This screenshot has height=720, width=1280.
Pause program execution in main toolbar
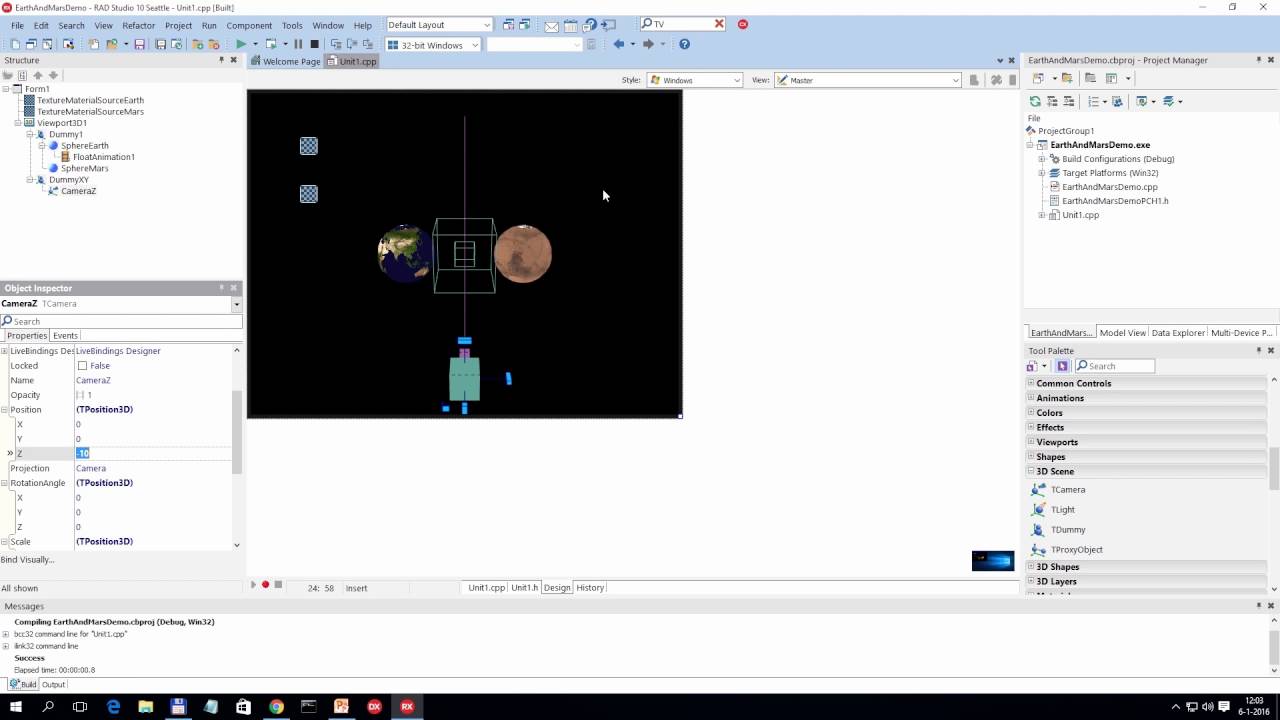tap(298, 44)
